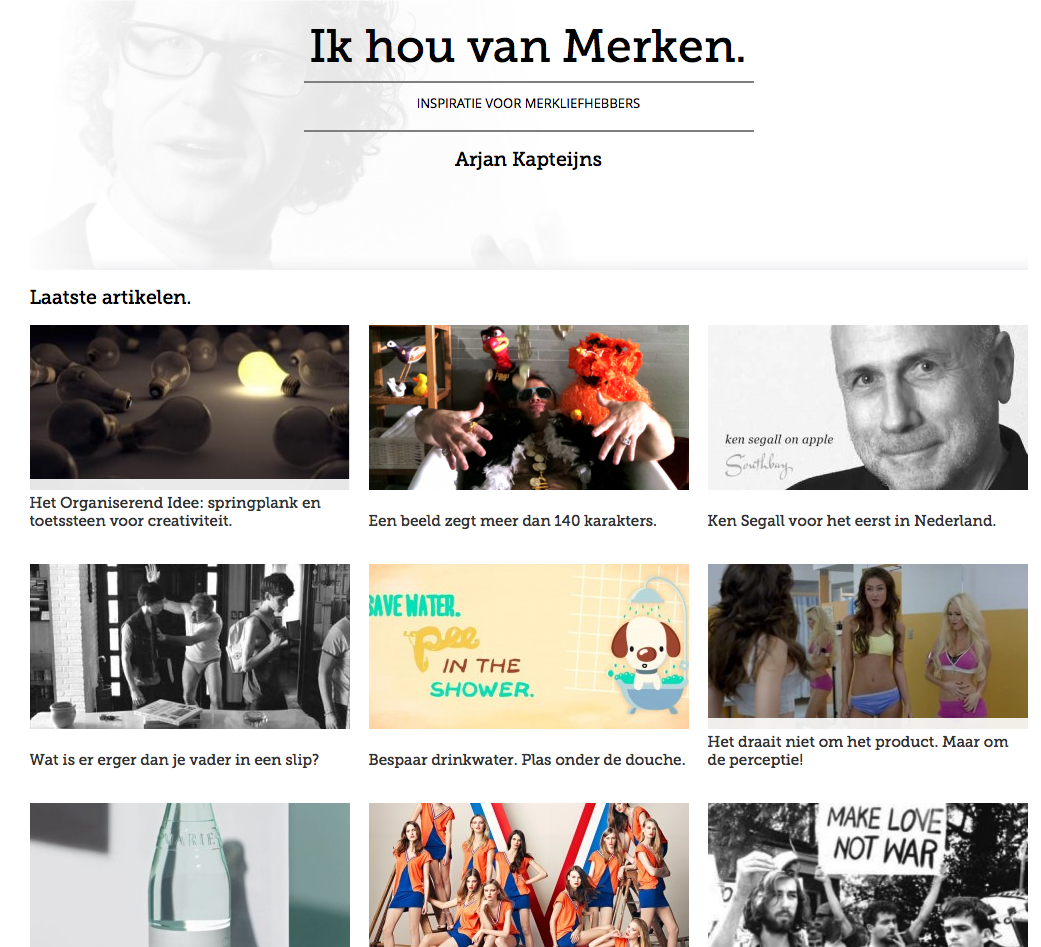The image size is (1041, 947).
Task: Open the Ken Segall portrait thumbnail
Action: 868,407
